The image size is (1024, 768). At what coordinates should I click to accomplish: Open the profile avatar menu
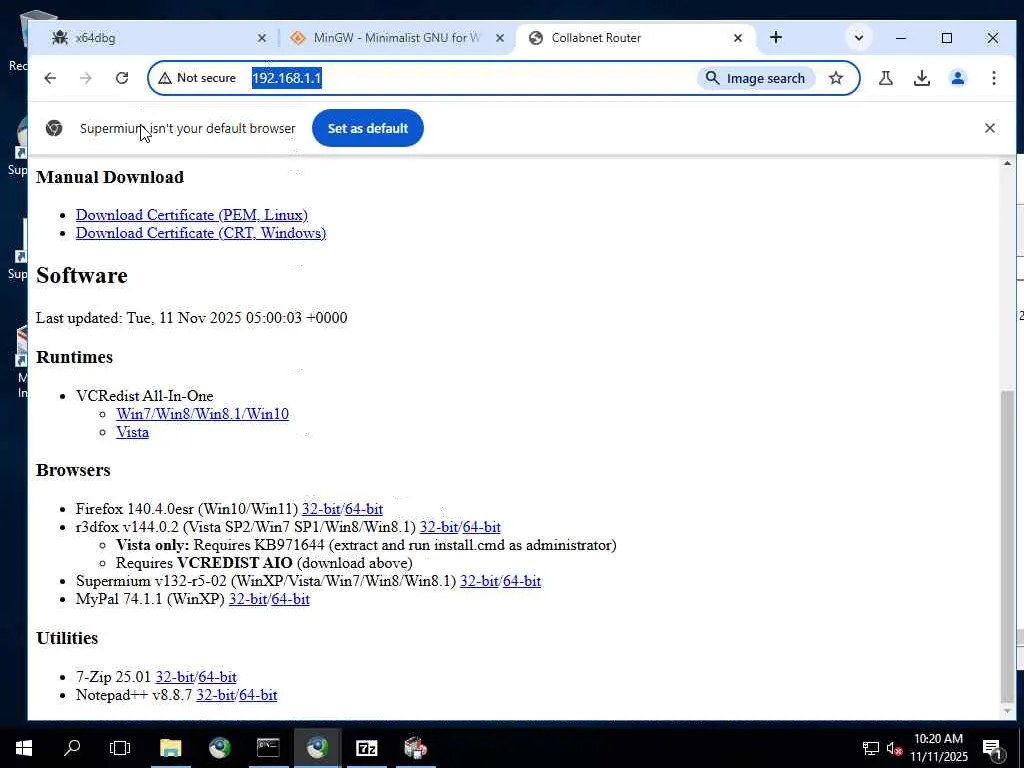click(957, 78)
